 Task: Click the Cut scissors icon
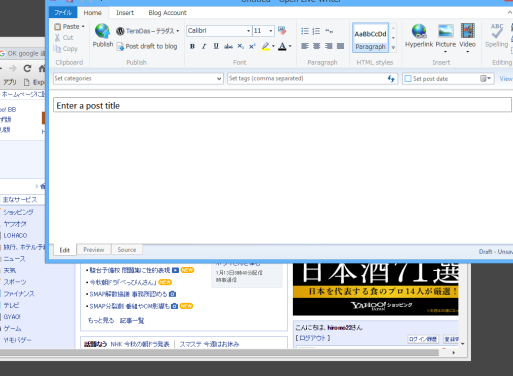[x=57, y=37]
